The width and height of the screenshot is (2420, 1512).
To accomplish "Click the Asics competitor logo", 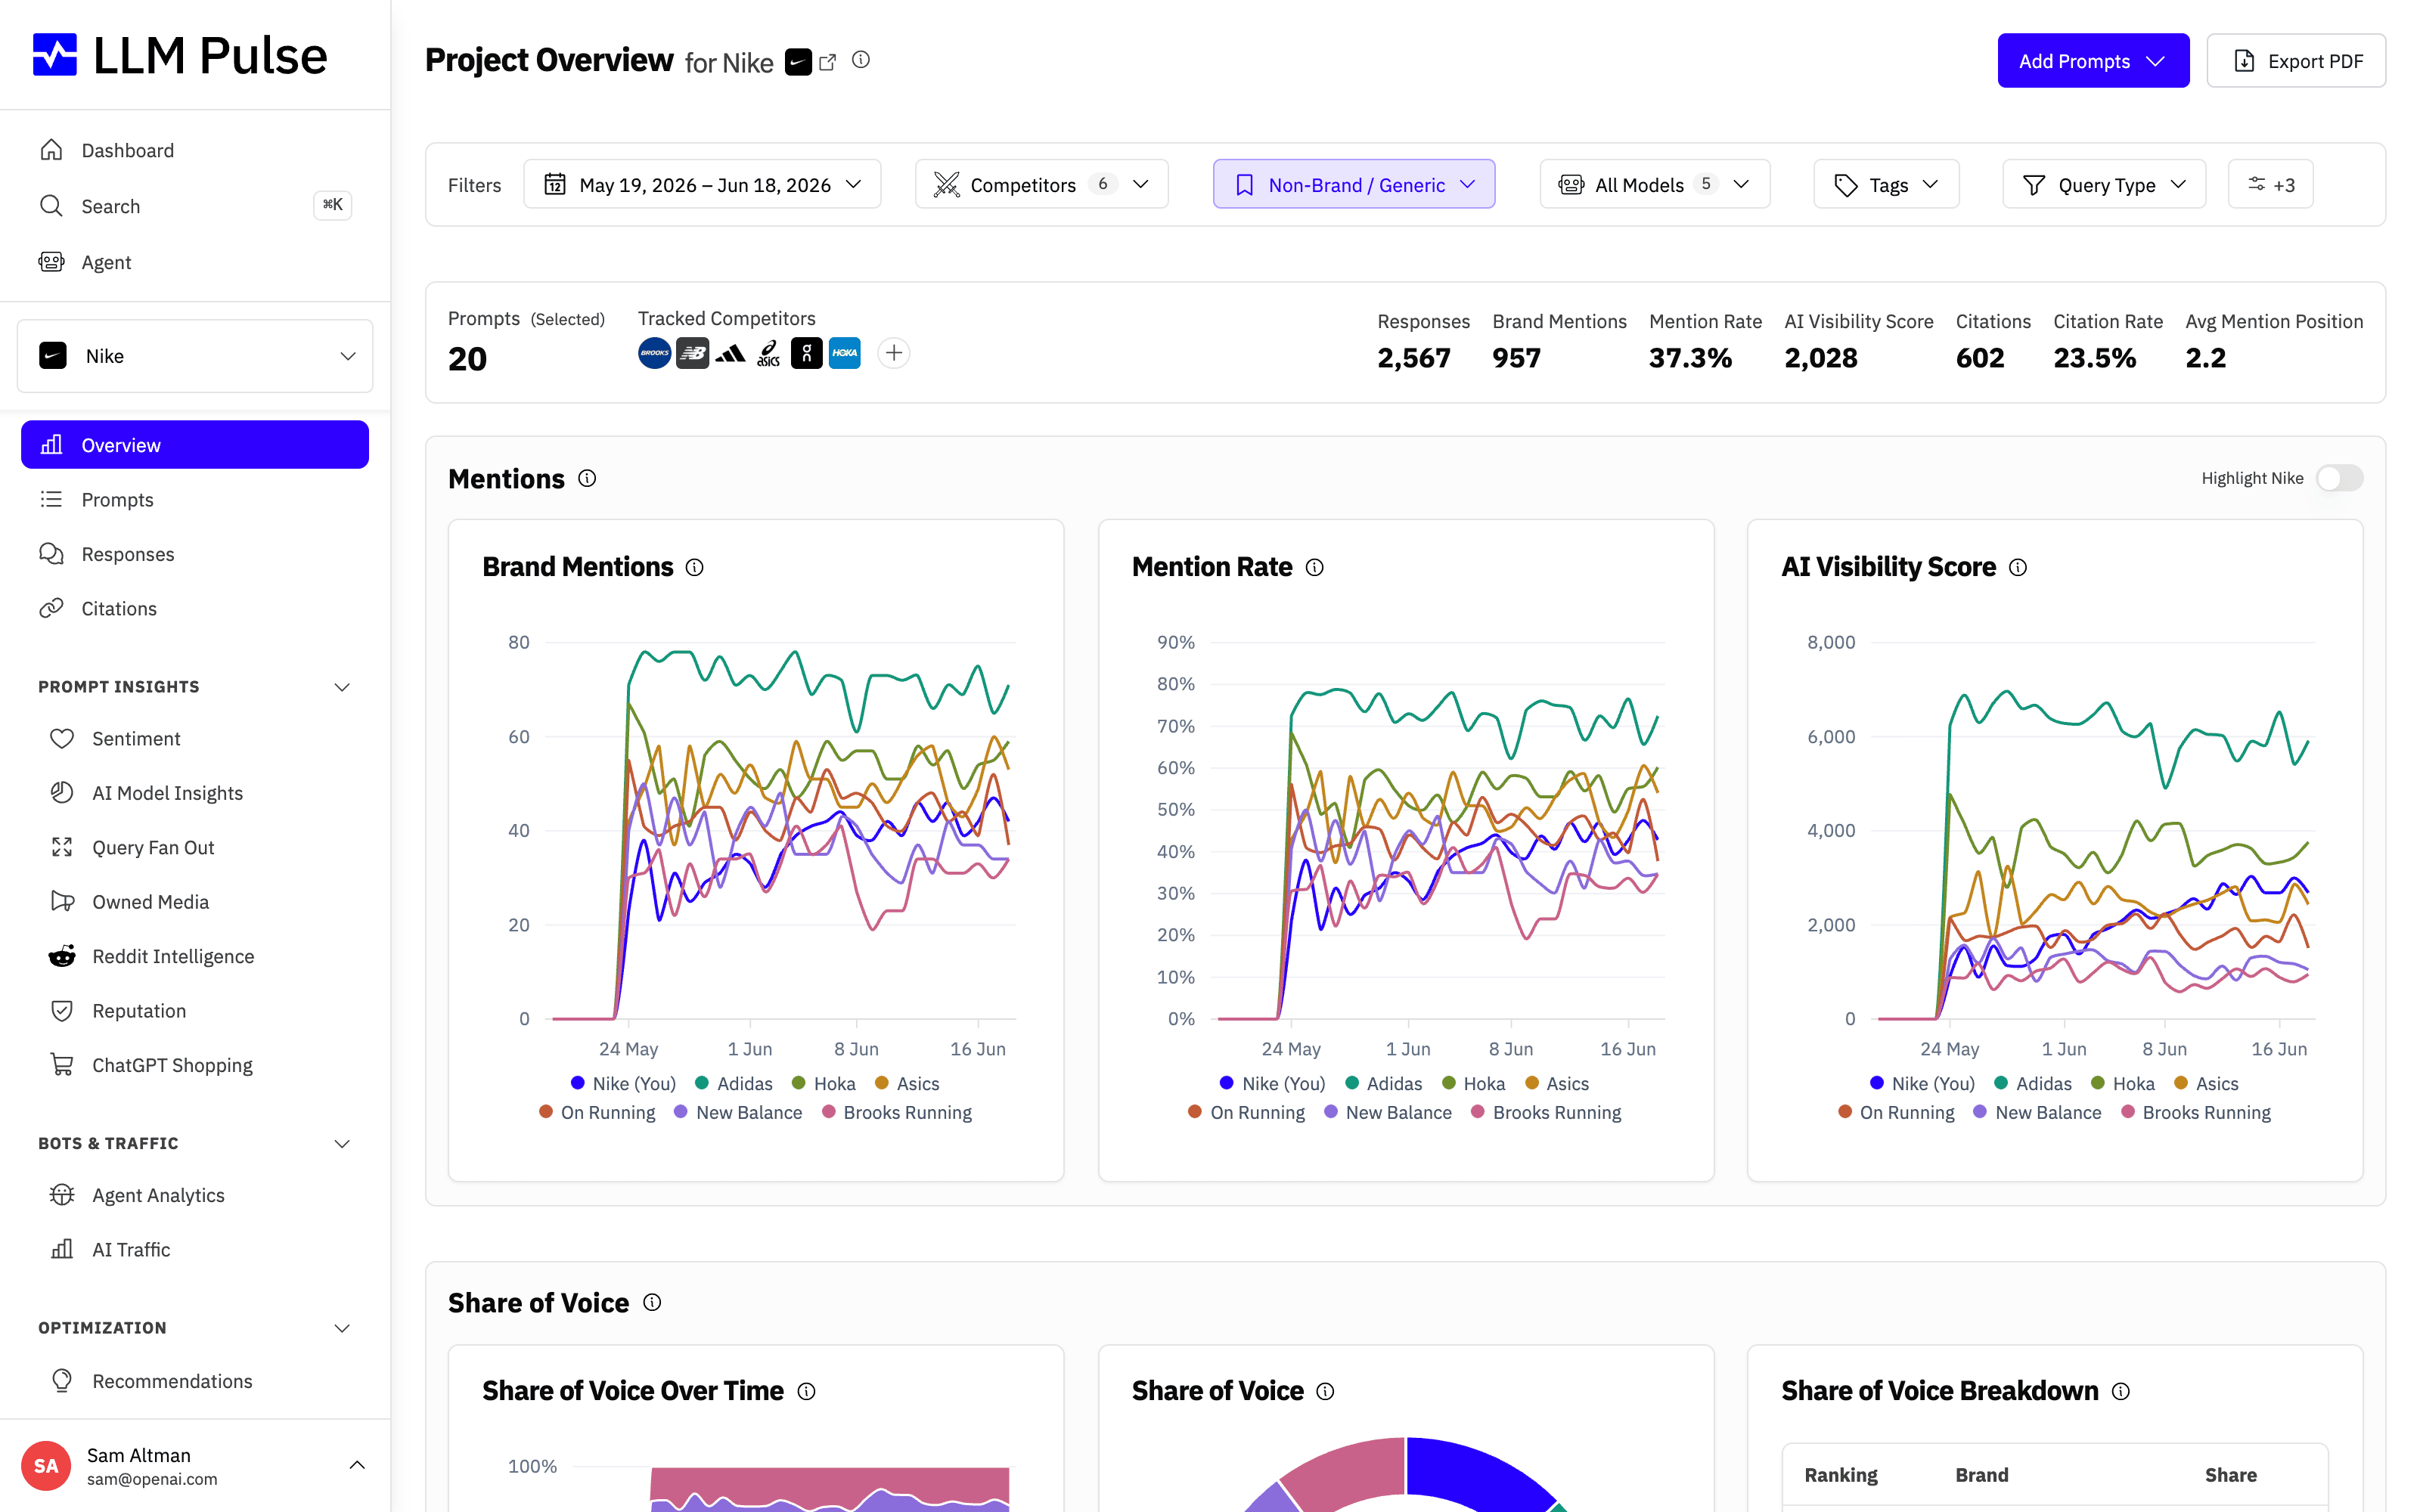I will [769, 353].
